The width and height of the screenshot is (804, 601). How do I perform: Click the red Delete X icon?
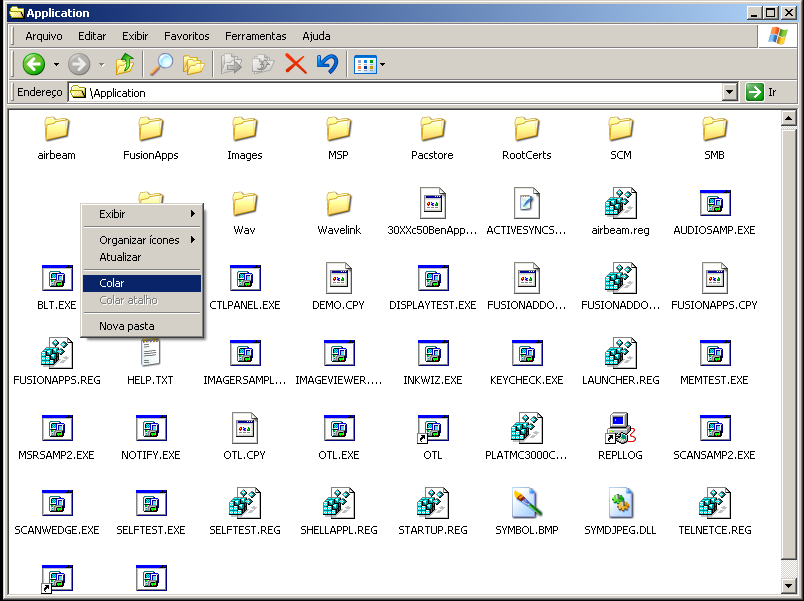point(296,65)
